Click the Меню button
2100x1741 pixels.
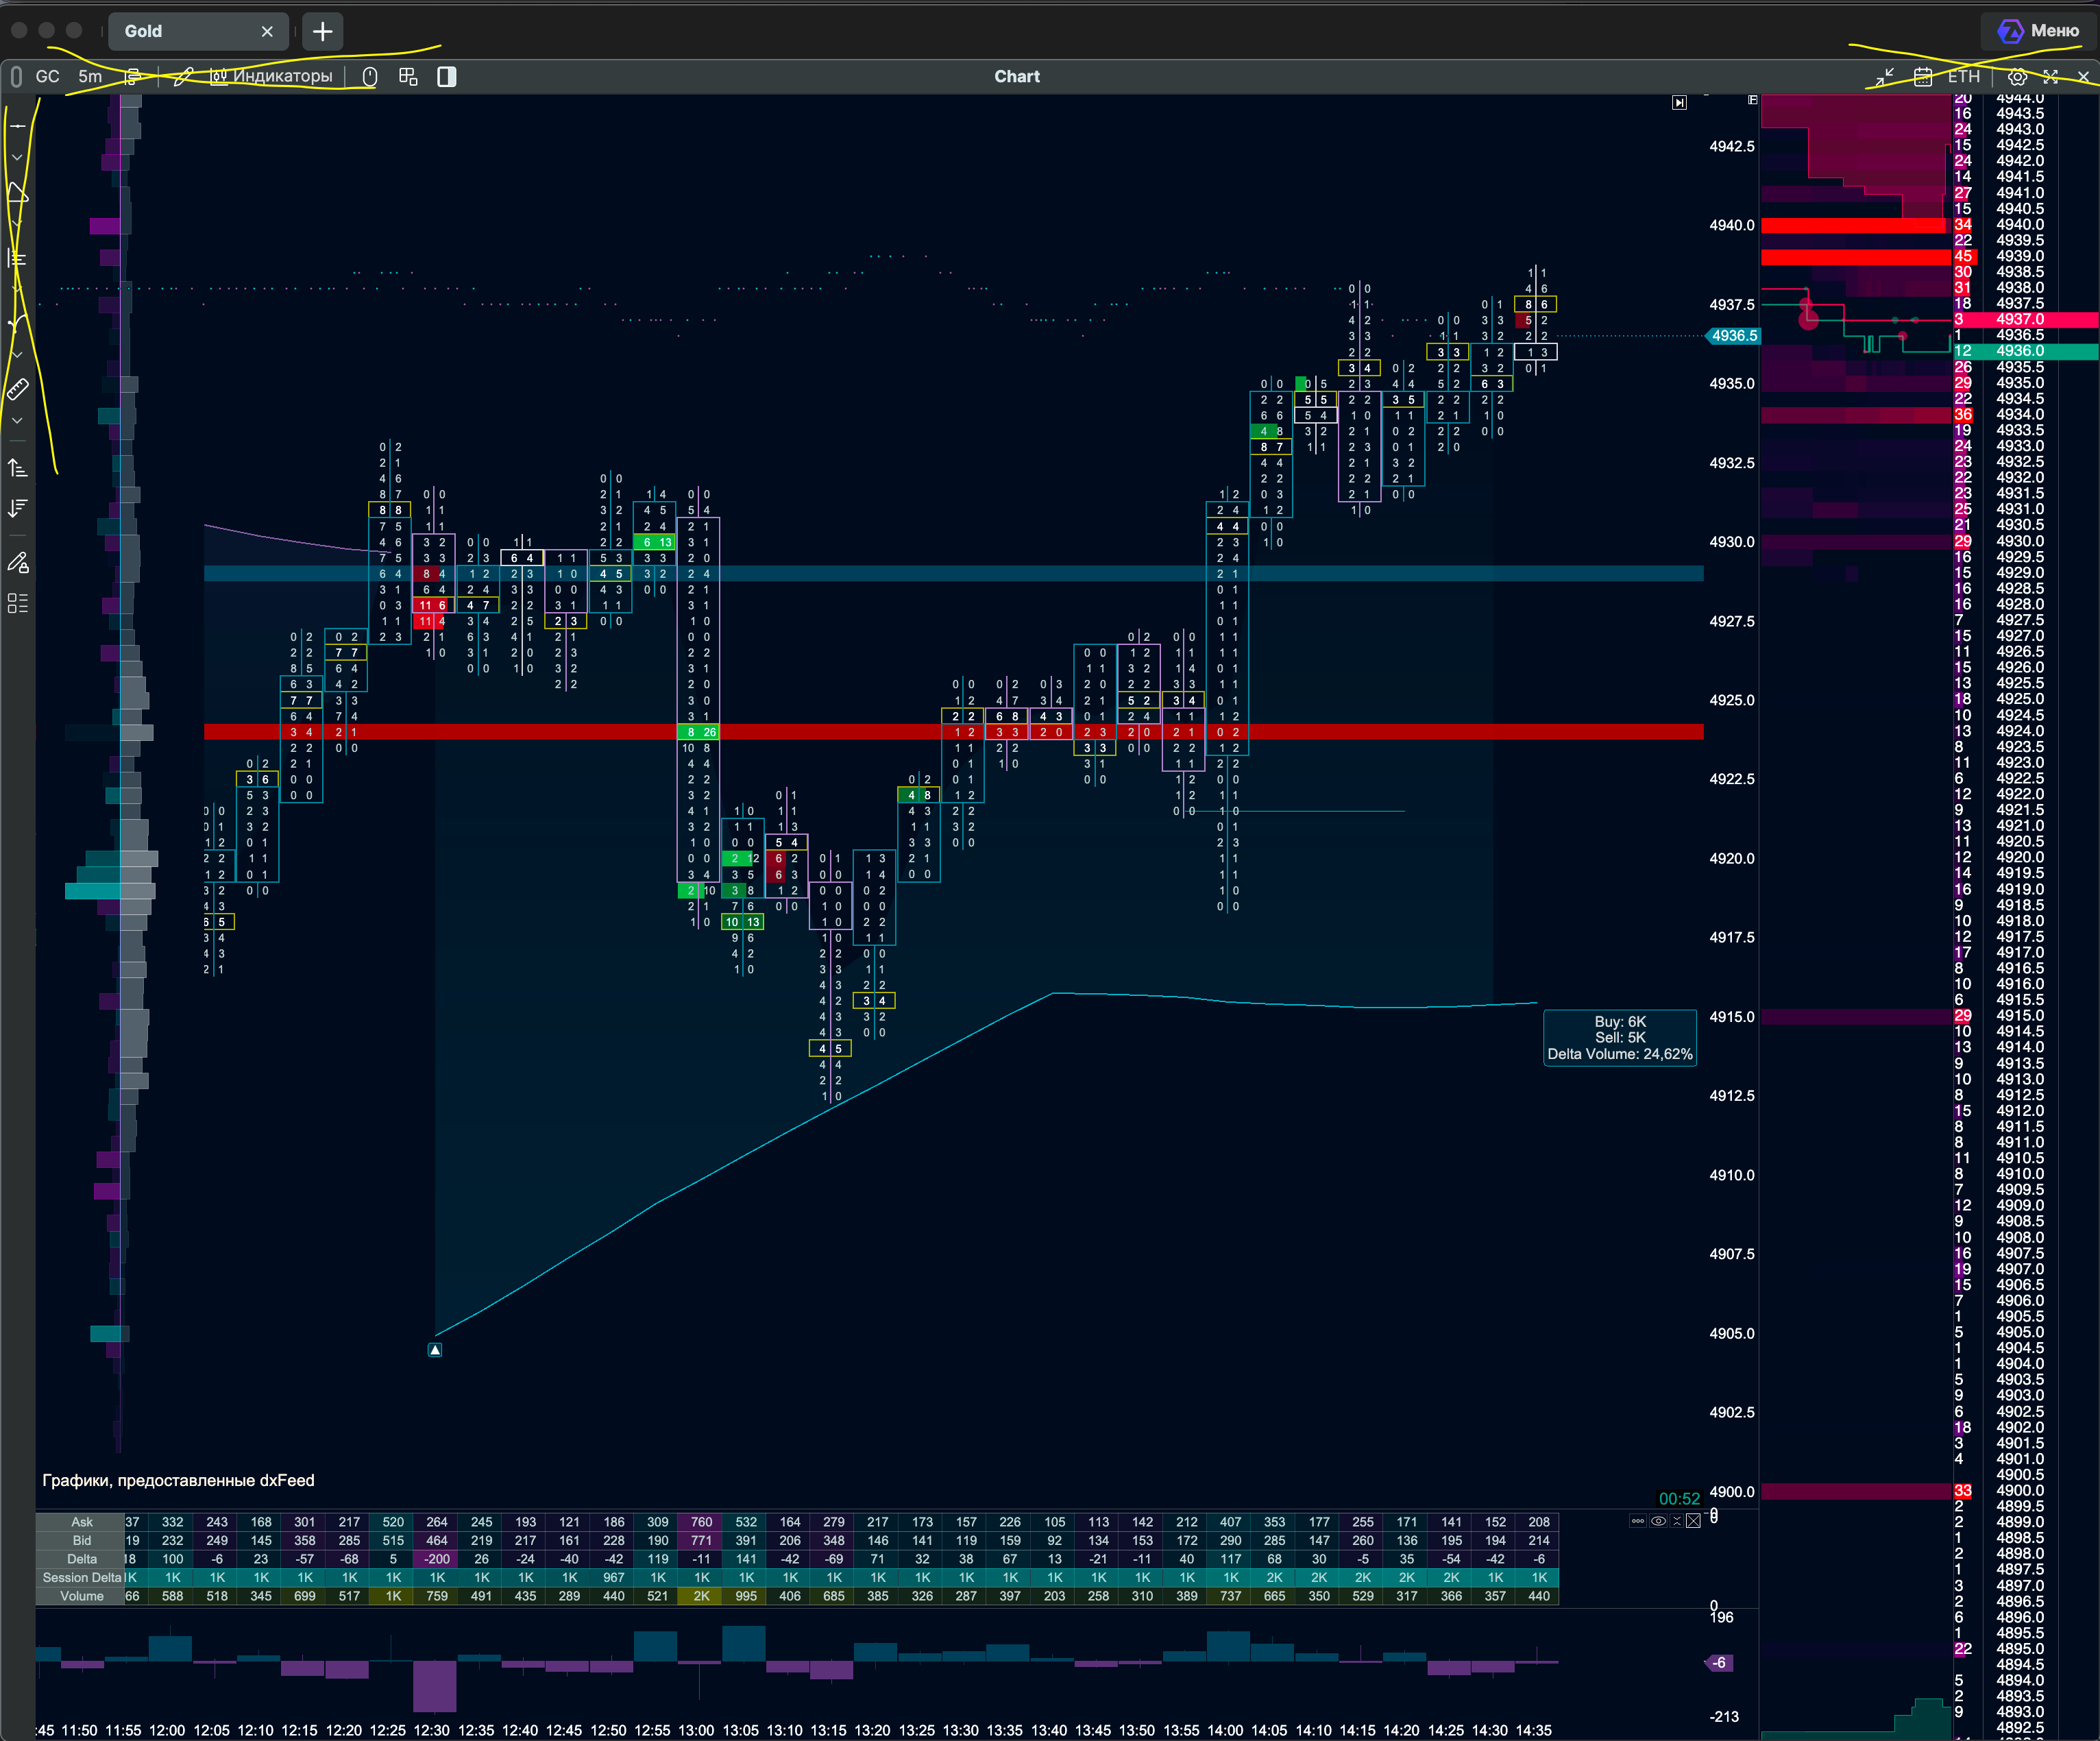tap(2038, 31)
